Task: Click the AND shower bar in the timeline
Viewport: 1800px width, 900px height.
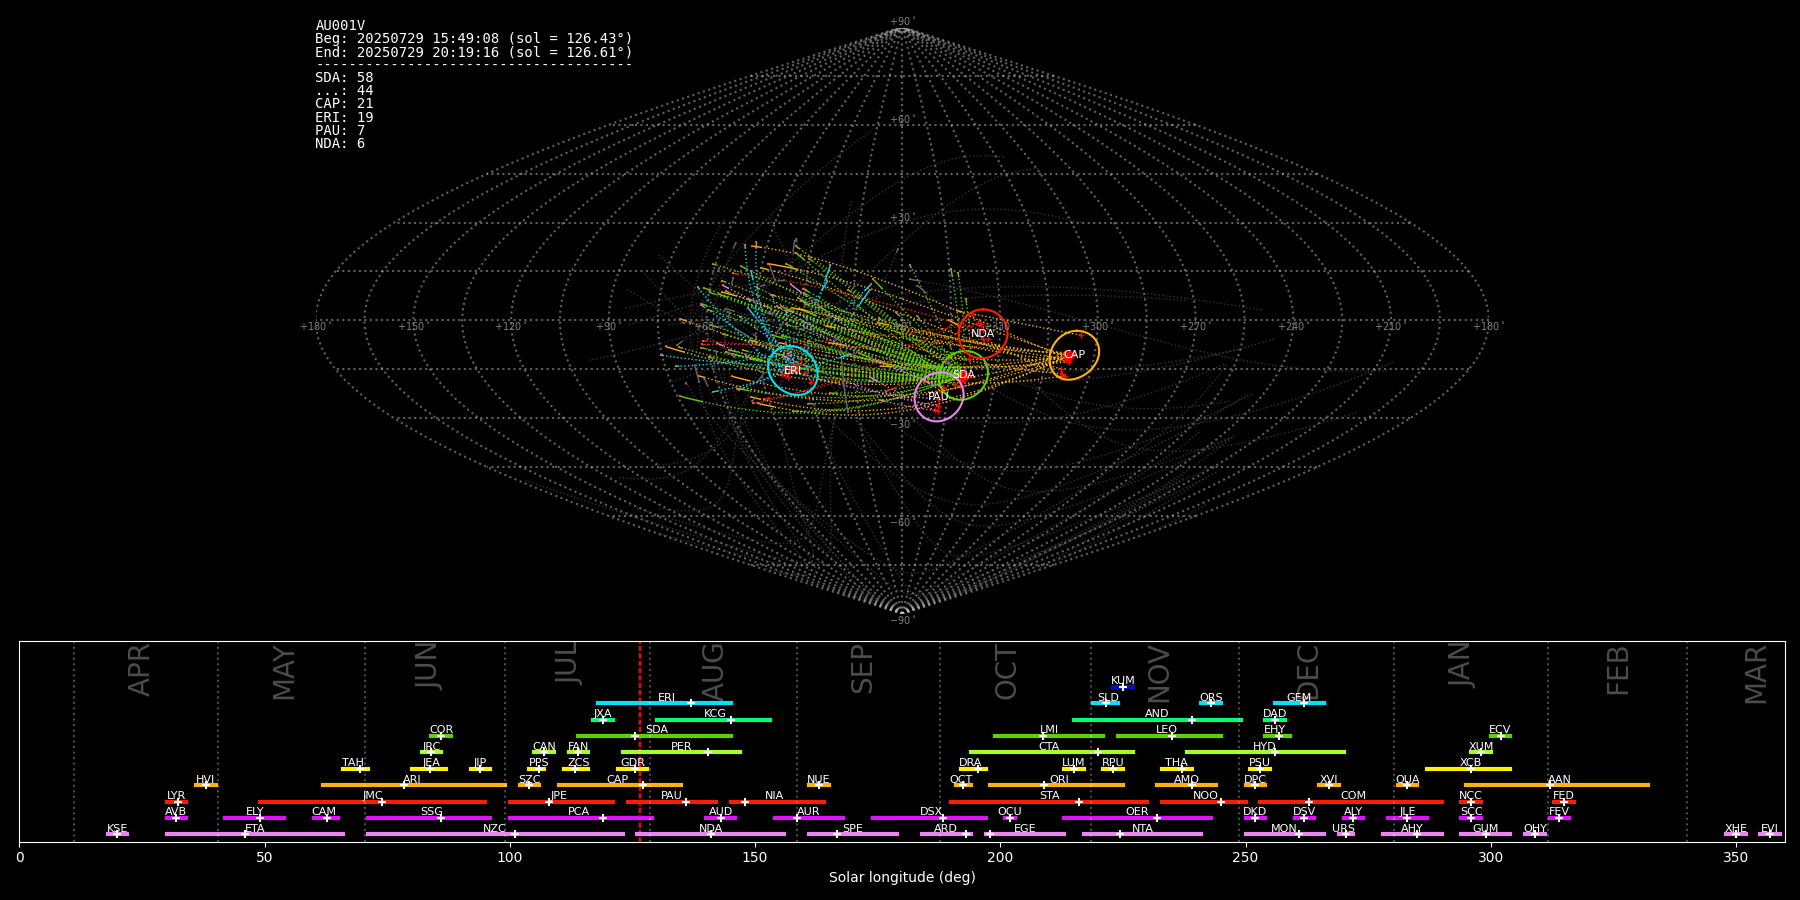Action: 1157,719
